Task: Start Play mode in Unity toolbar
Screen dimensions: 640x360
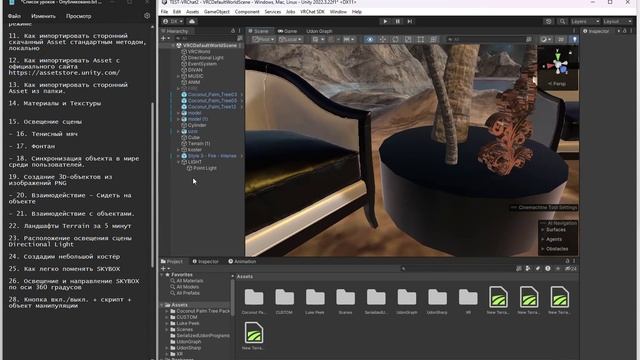Action: [385, 21]
